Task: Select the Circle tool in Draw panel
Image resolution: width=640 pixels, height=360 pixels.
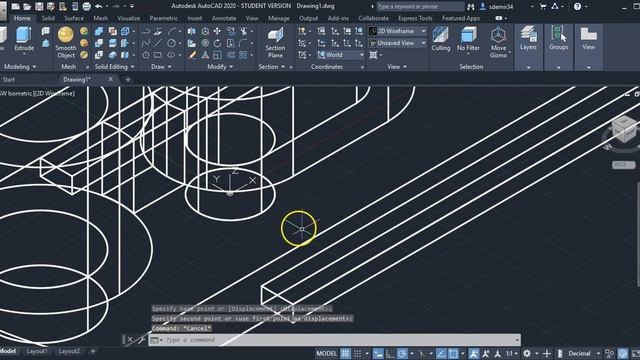Action: (171, 43)
